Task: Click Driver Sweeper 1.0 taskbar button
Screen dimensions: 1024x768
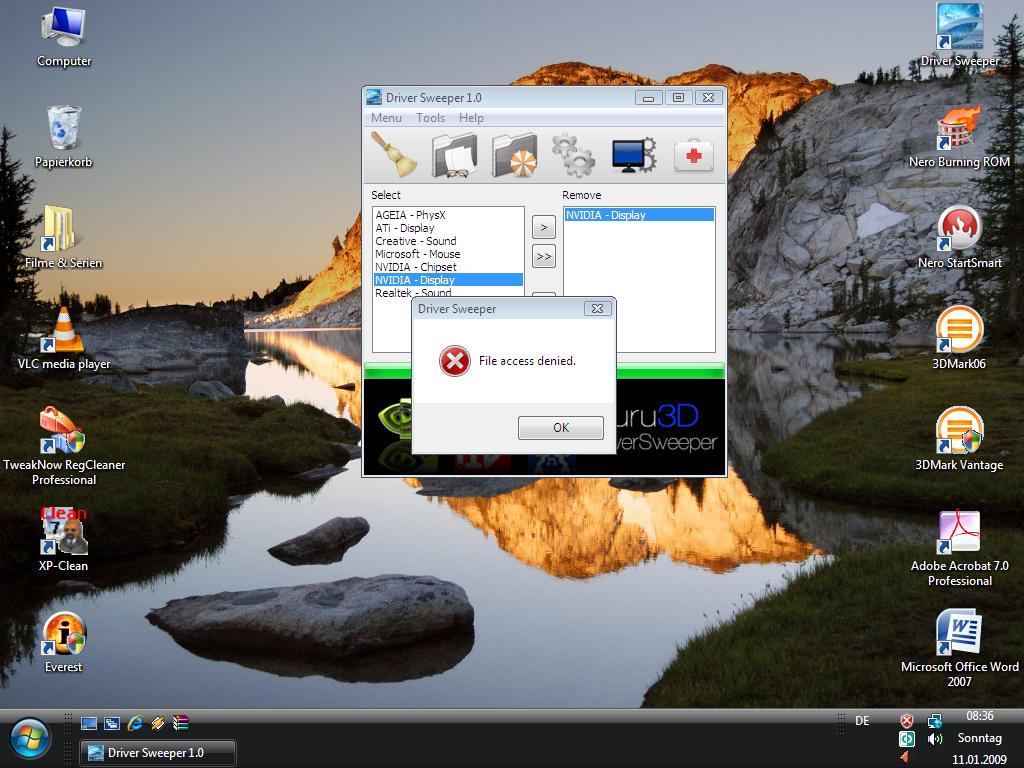Action: (157, 753)
